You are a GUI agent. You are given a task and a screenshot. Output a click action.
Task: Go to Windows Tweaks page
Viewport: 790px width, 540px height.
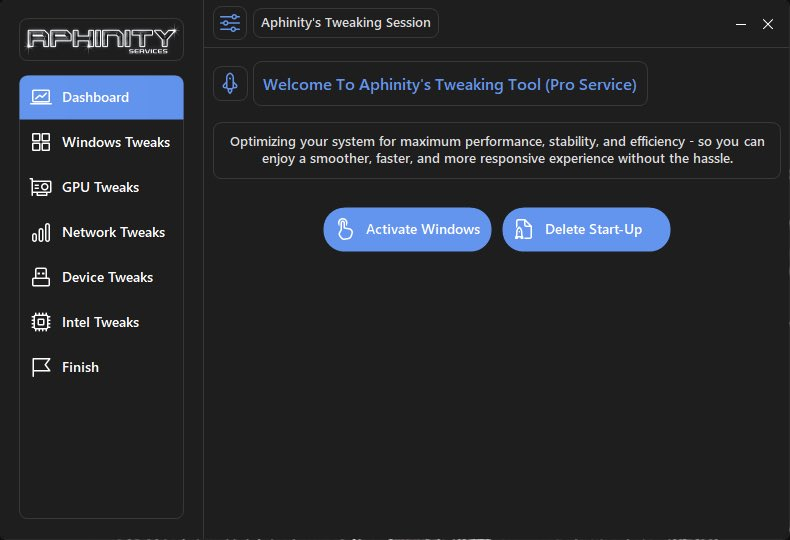pos(101,142)
